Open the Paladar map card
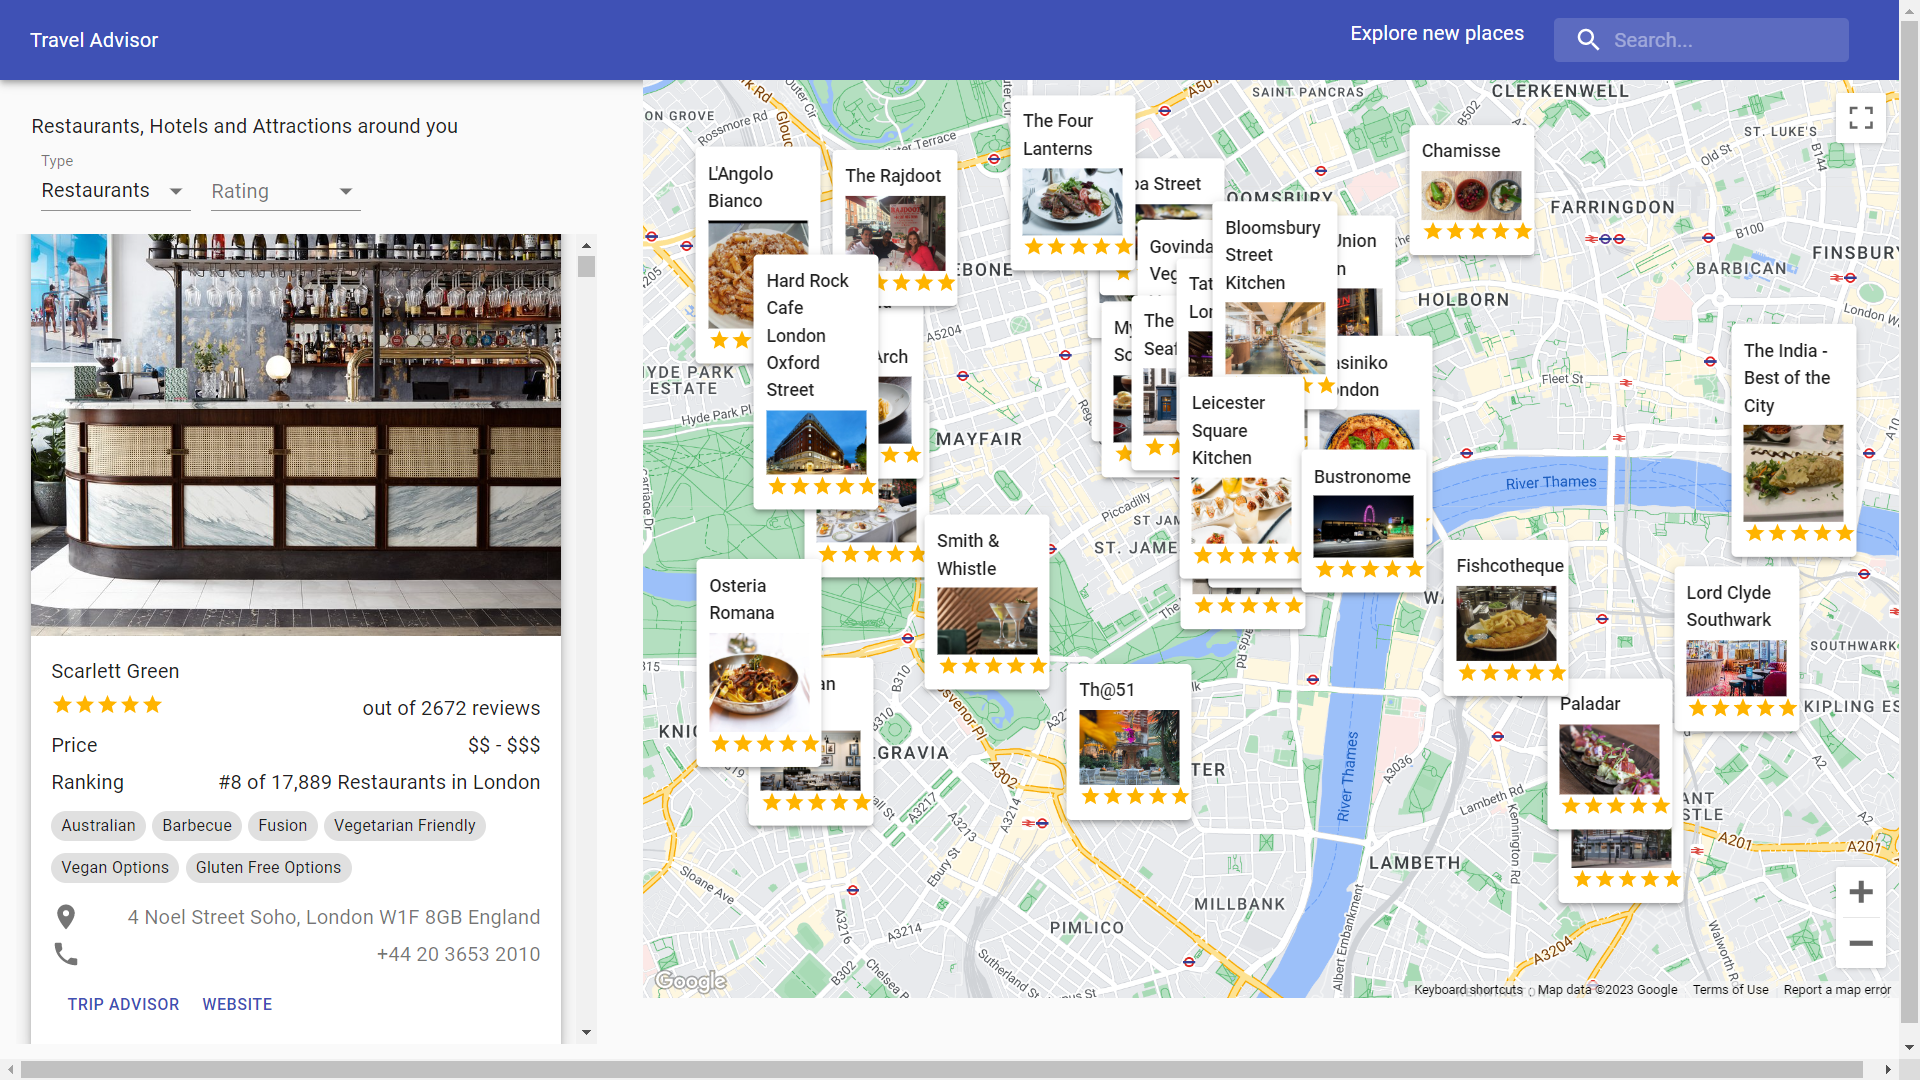Viewport: 1920px width, 1080px height. (1609, 752)
